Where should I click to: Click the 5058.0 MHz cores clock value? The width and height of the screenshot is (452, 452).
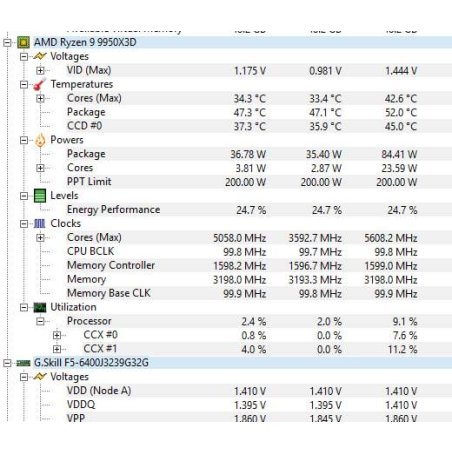(x=239, y=238)
